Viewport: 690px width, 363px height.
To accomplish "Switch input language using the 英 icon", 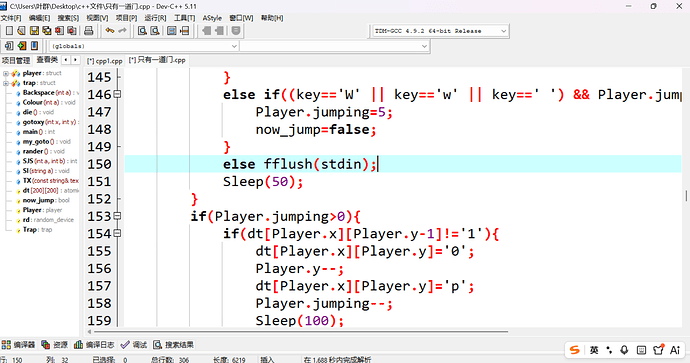I will [x=594, y=350].
